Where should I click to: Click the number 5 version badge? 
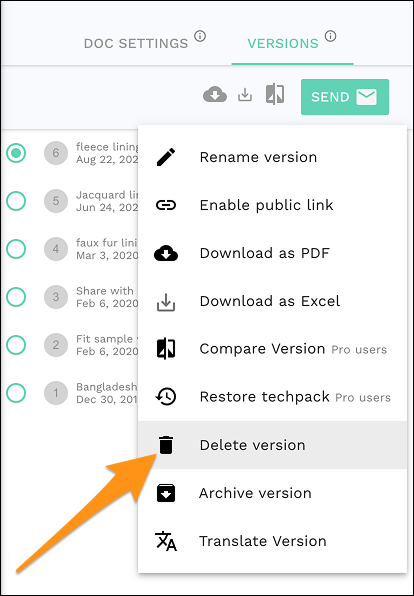[x=56, y=201]
